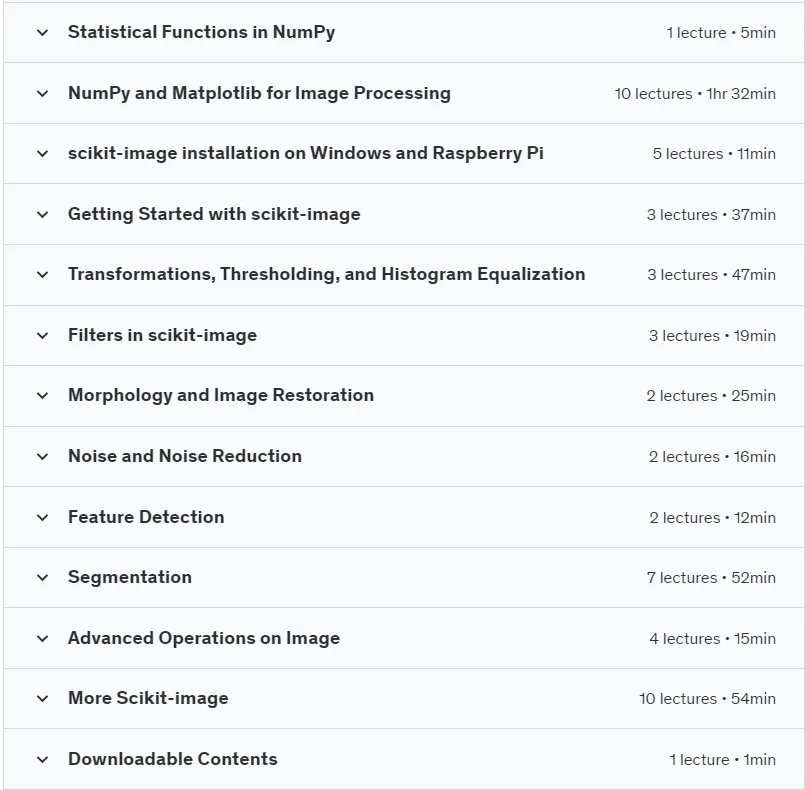Toggle the Morphology and Image Restoration chevron
This screenshot has width=805, height=790.
tap(43, 396)
